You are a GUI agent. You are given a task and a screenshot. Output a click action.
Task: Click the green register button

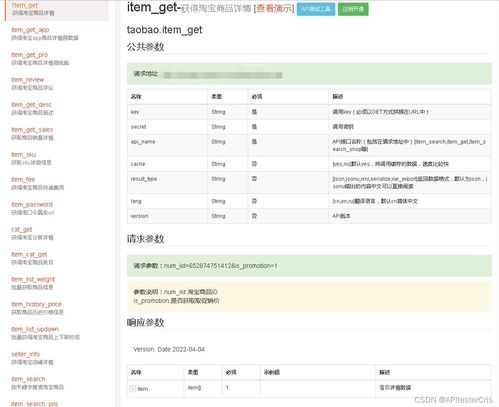353,9
